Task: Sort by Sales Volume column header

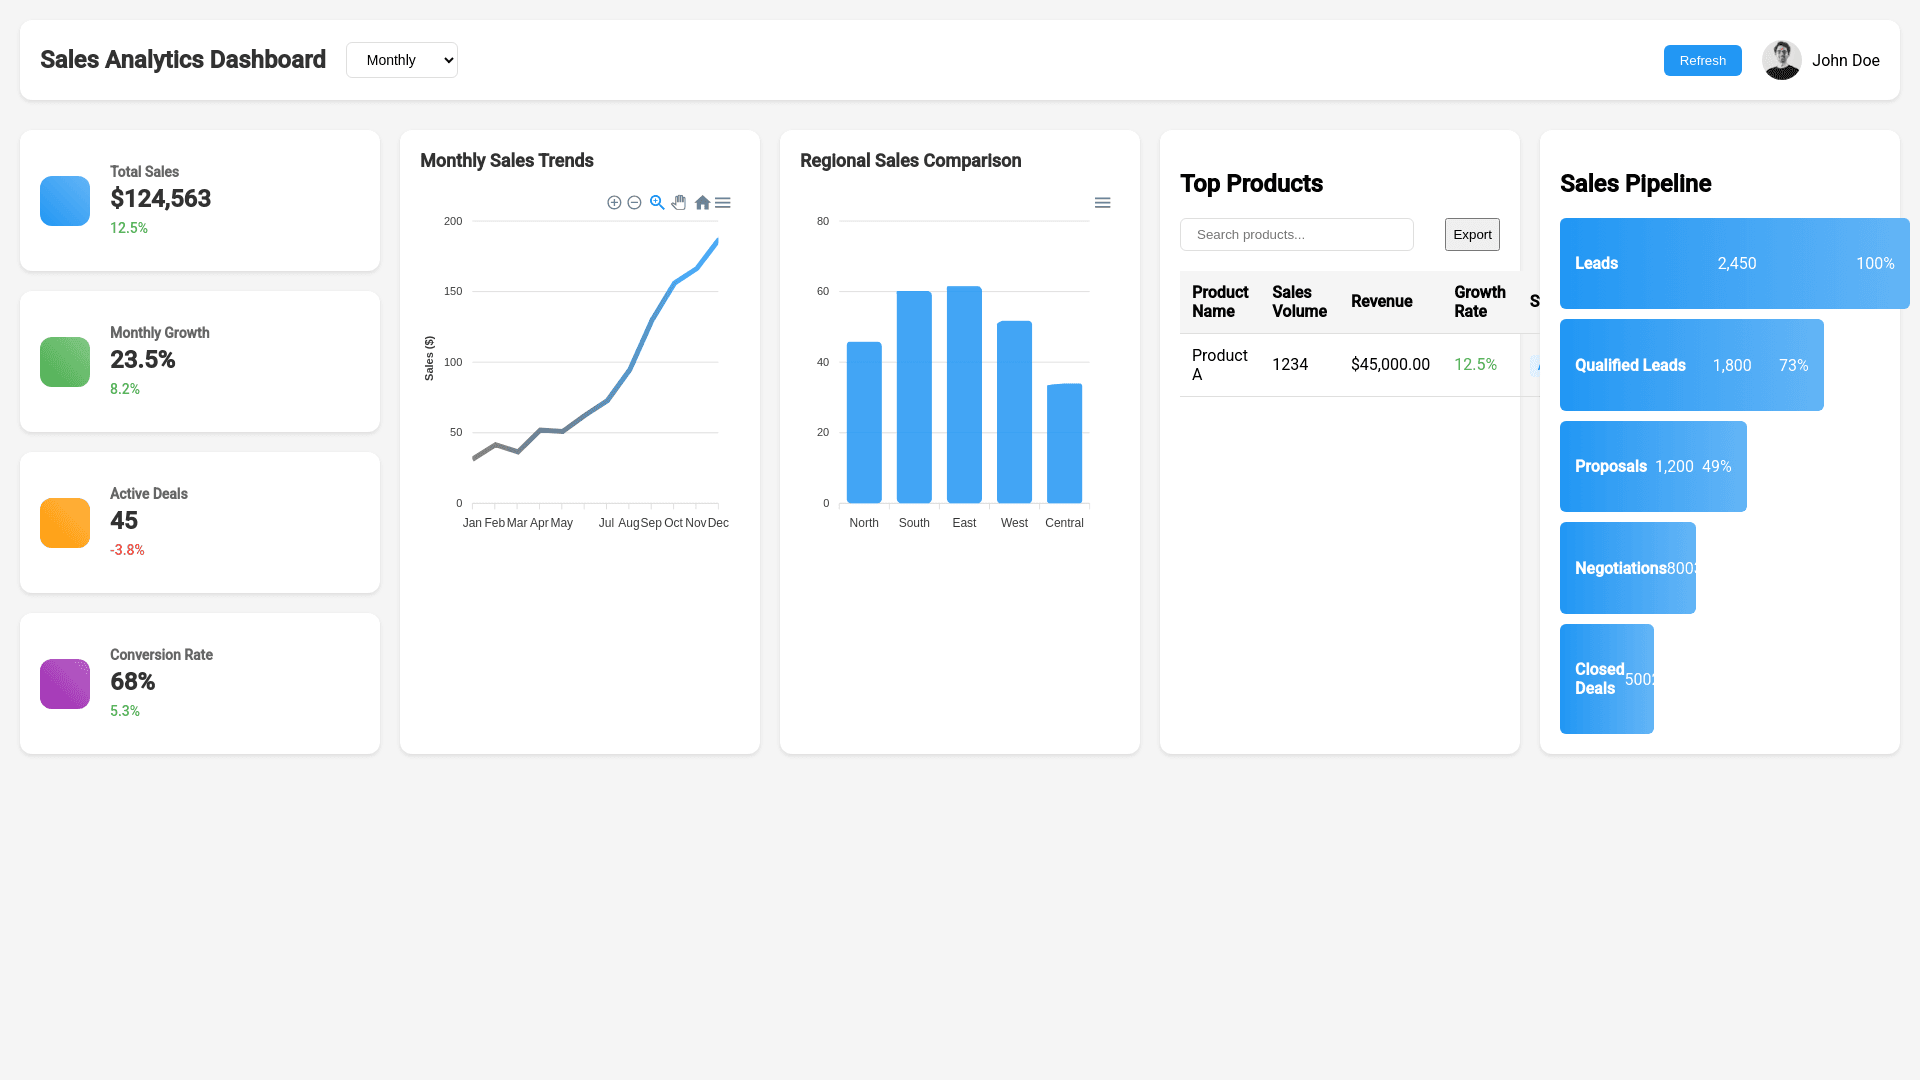Action: pos(1299,302)
